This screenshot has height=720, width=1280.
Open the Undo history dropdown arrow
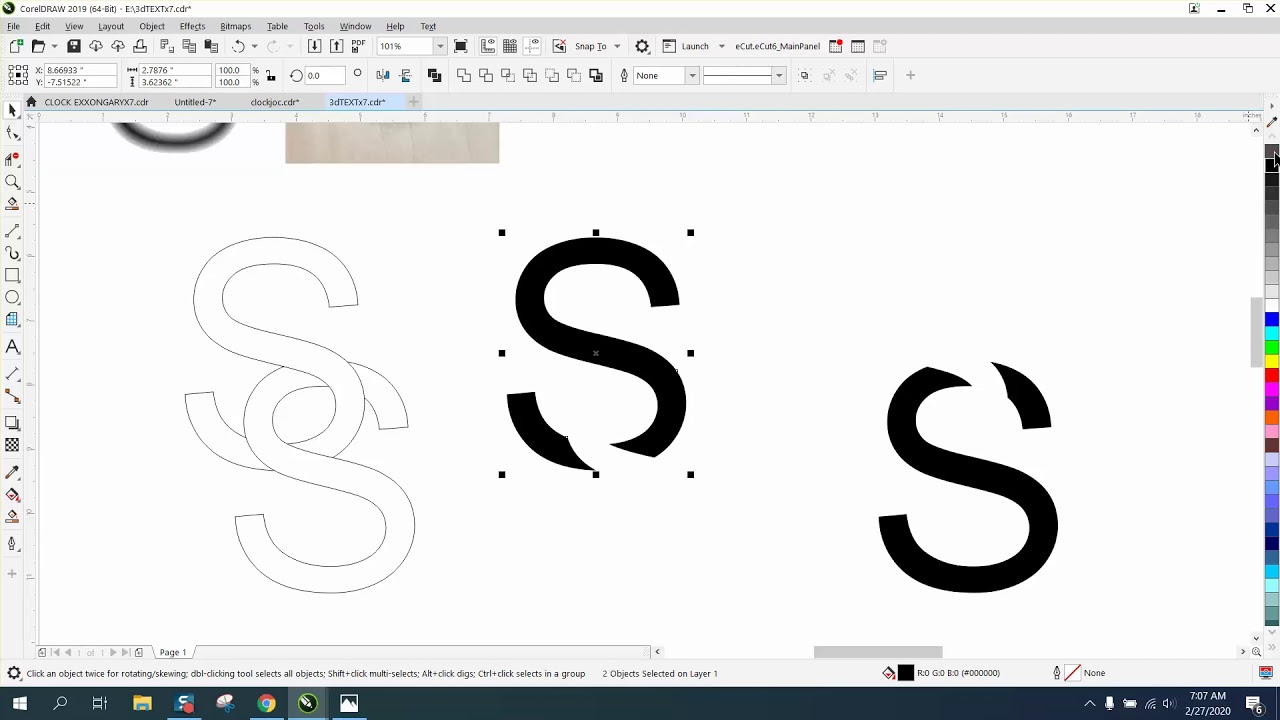[254, 46]
